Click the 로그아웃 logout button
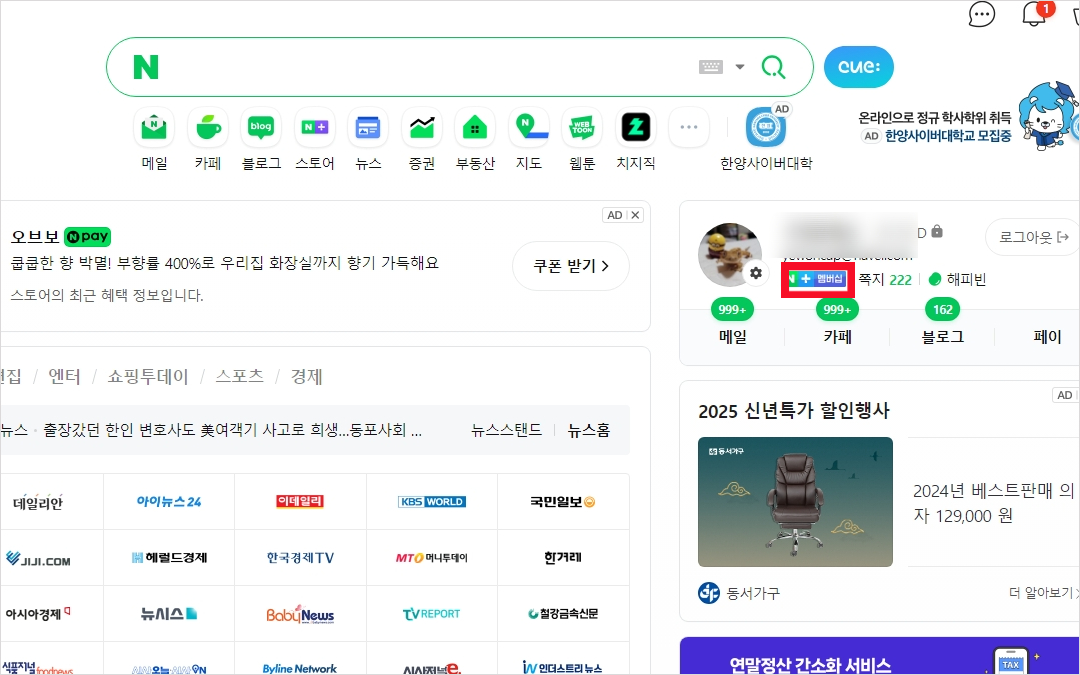1080x675 pixels. [x=1034, y=237]
